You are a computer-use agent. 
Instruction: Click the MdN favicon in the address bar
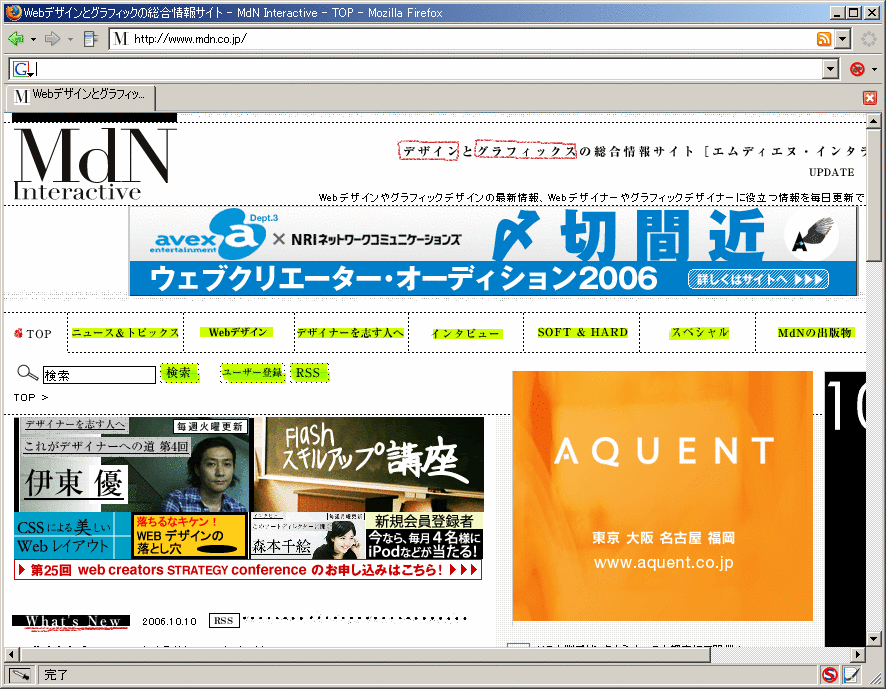(119, 39)
